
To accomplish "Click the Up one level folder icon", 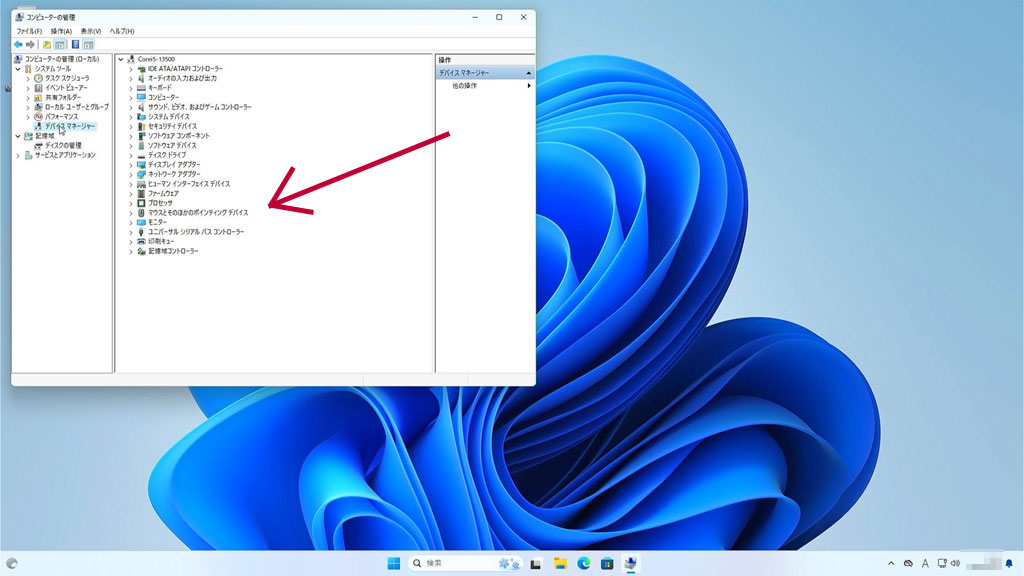I will 47,45.
